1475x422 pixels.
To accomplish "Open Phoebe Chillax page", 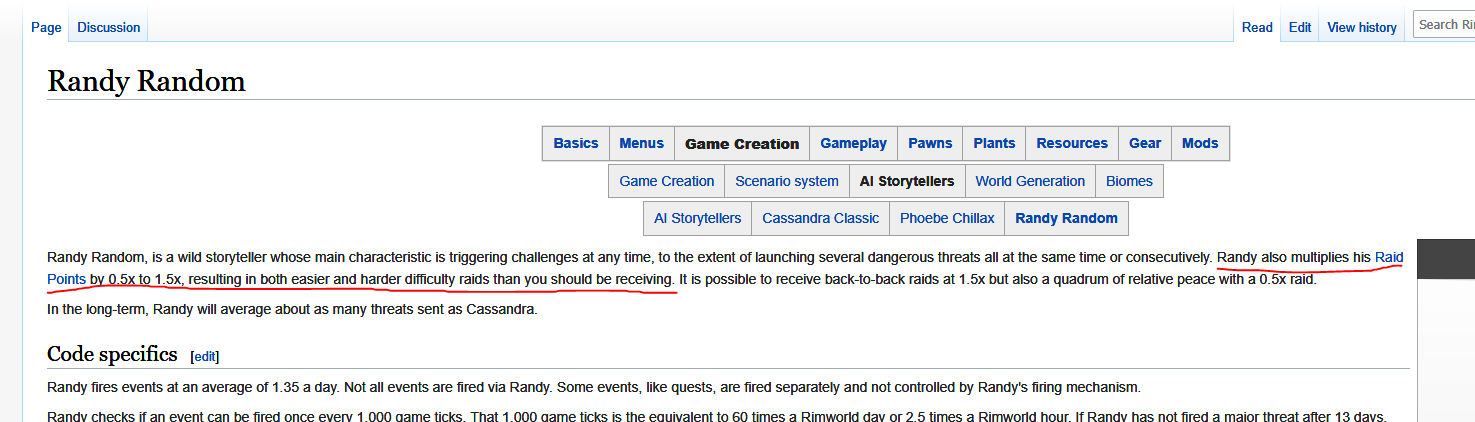I will [947, 218].
